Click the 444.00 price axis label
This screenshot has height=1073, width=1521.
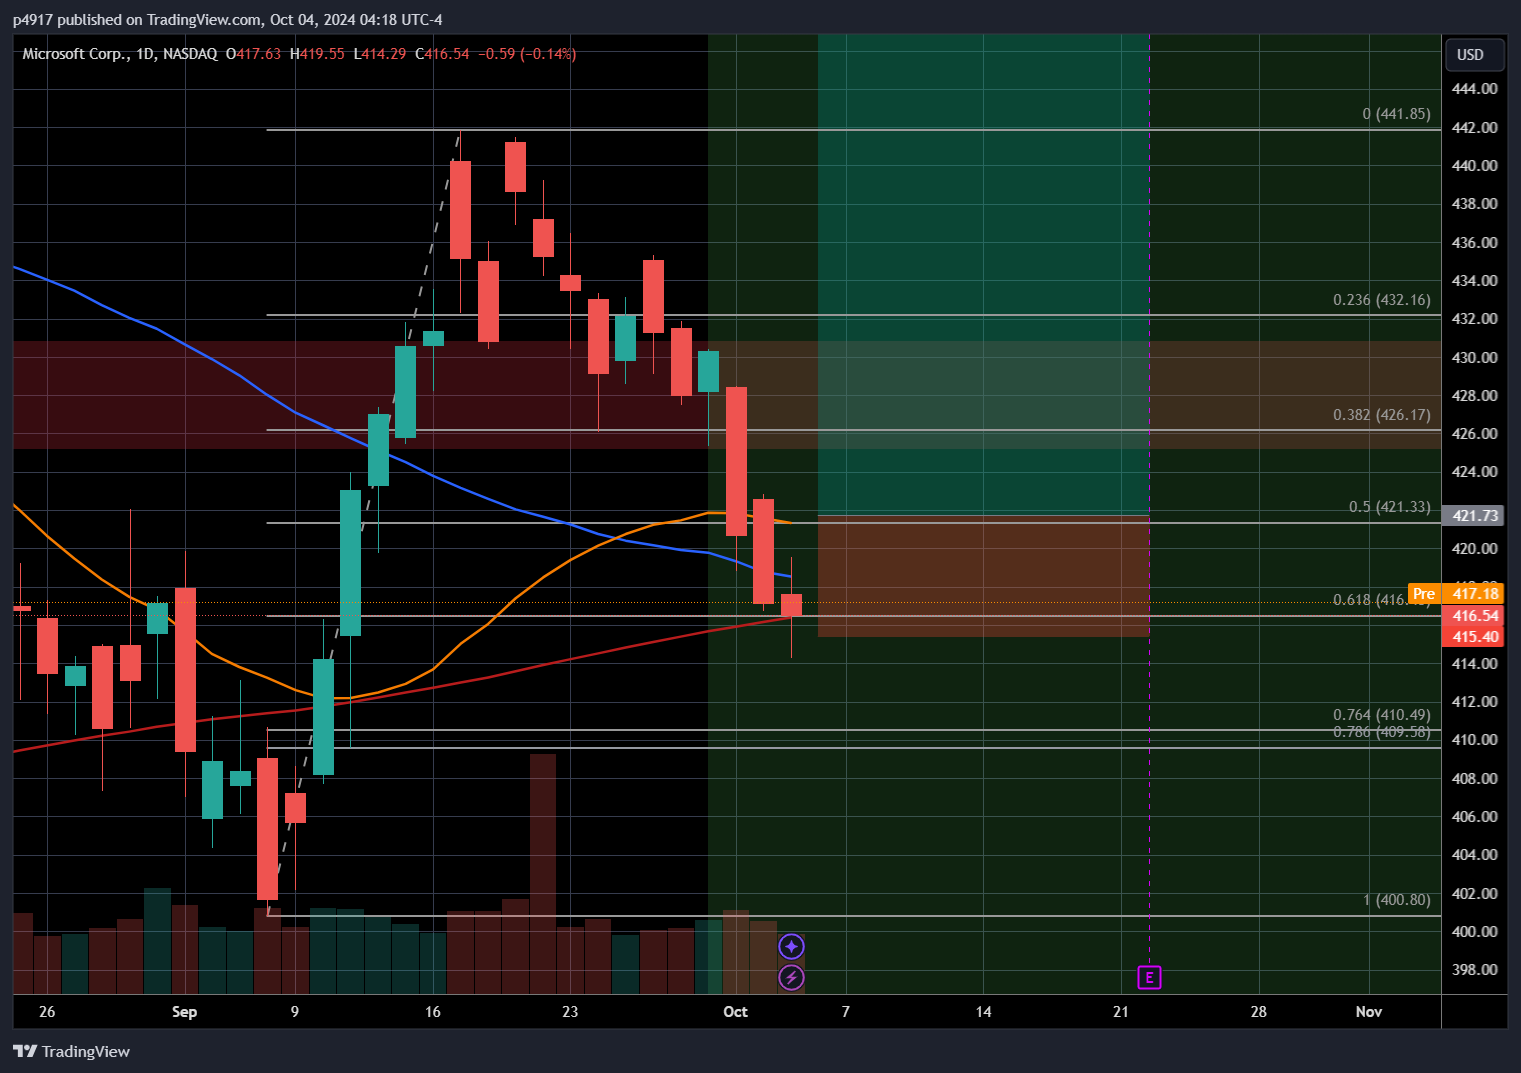tap(1474, 89)
